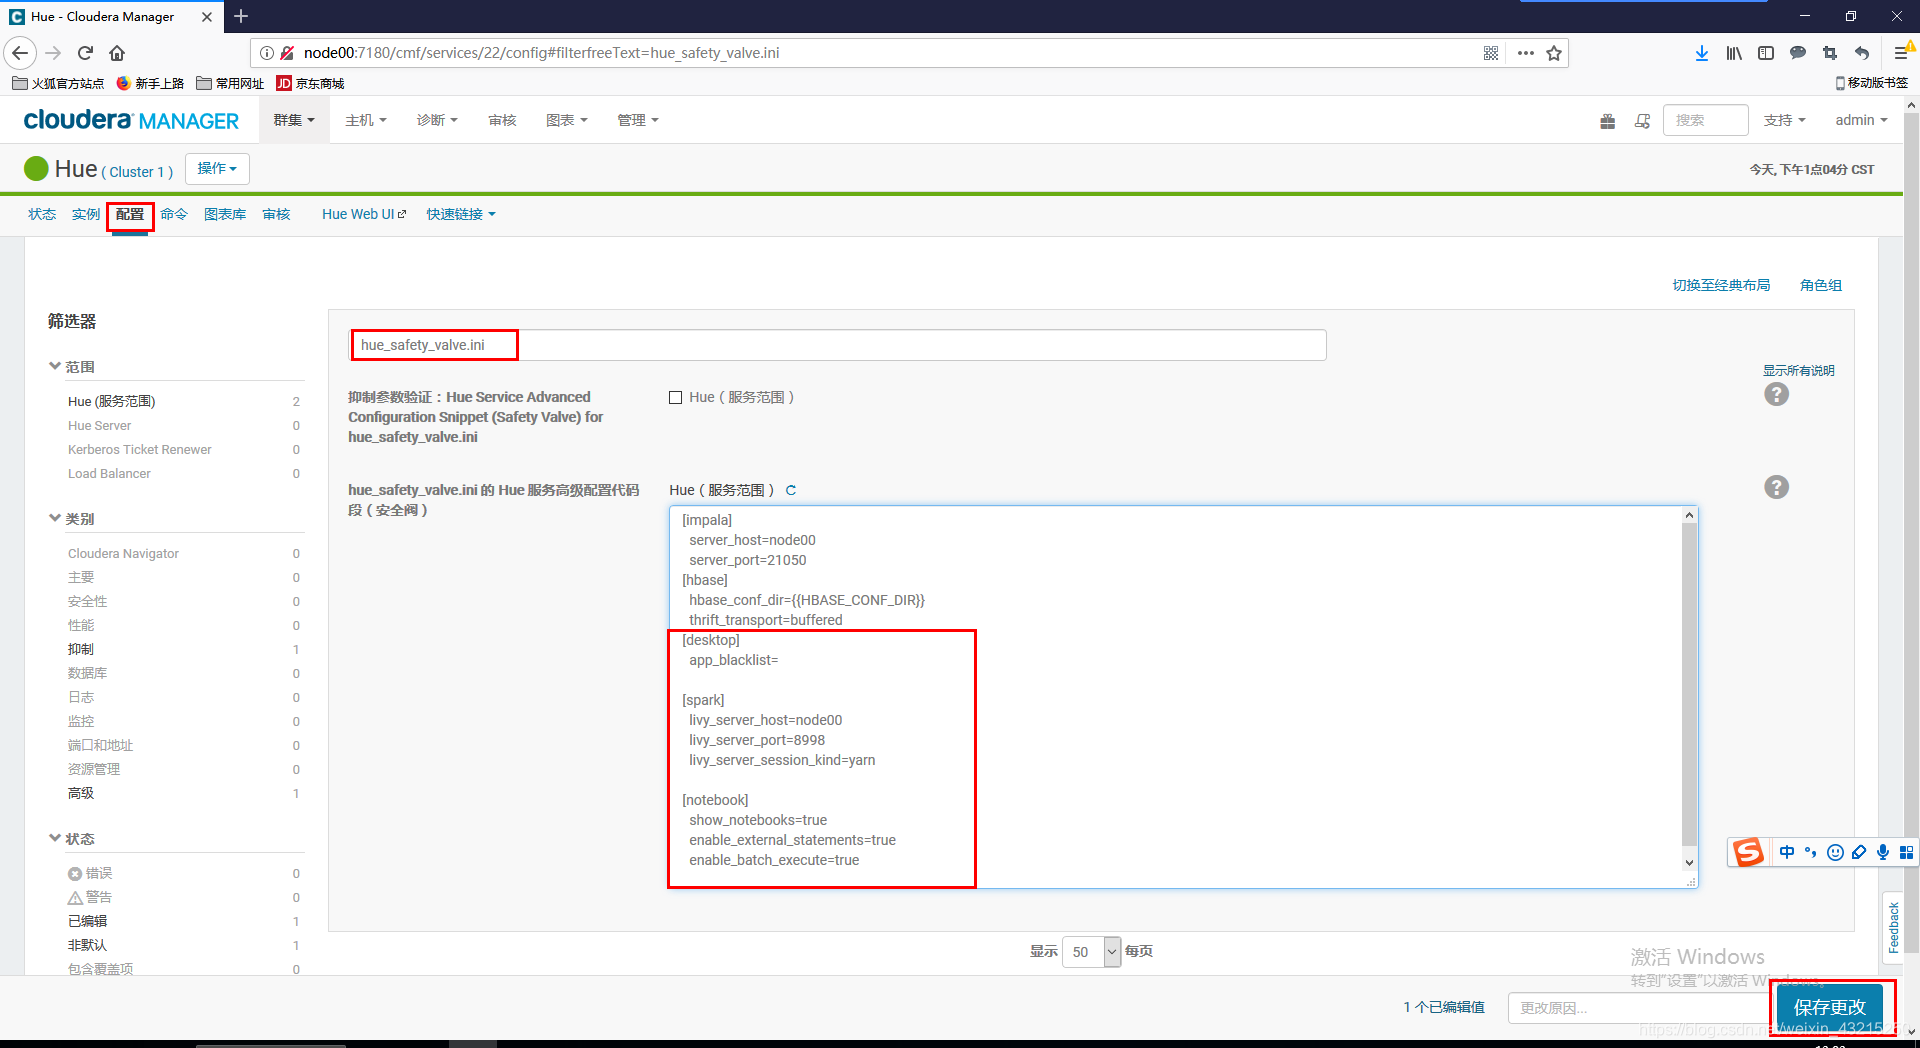Open Sogou emoji face icon

click(x=1835, y=852)
